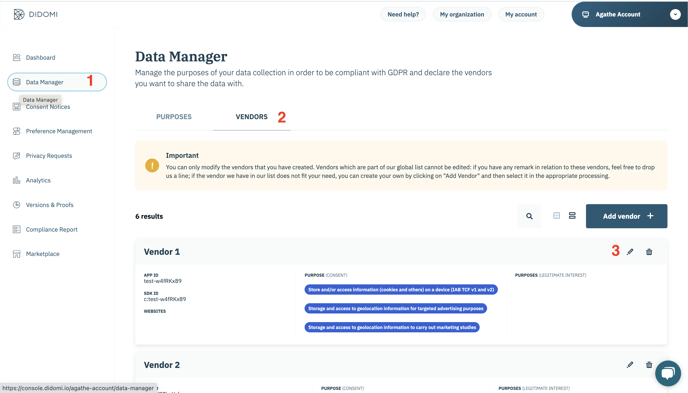688x393 pixels.
Task: Switch to the Vendors tab
Action: click(251, 117)
